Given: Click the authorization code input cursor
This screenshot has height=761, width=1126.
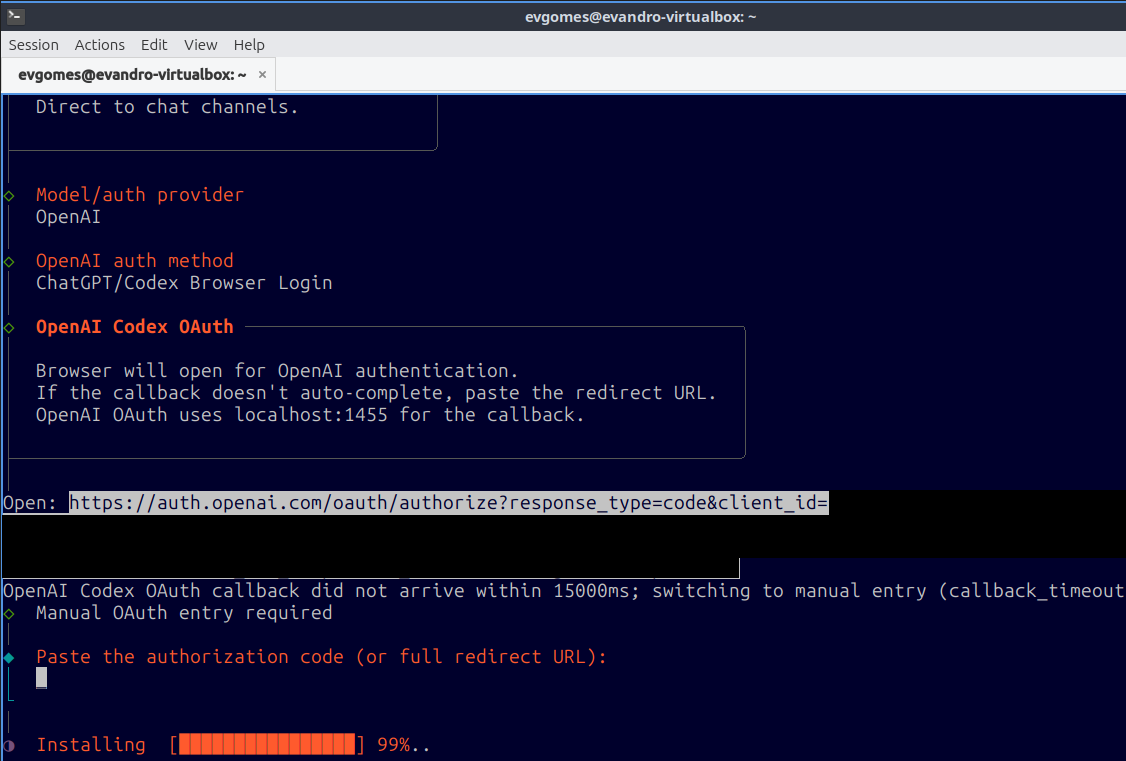Looking at the screenshot, I should (x=42, y=678).
